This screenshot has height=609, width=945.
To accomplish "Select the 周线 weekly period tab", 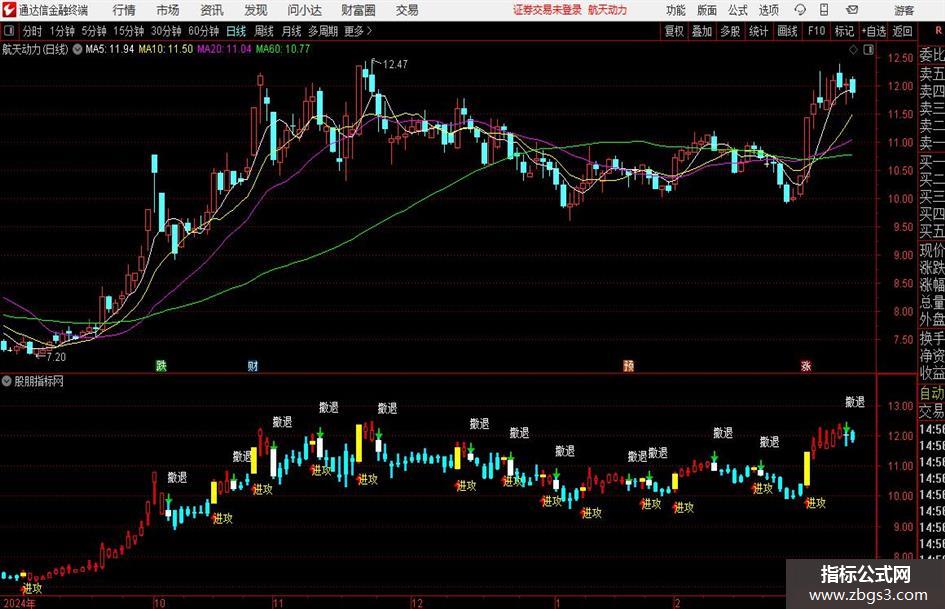I will click(263, 31).
